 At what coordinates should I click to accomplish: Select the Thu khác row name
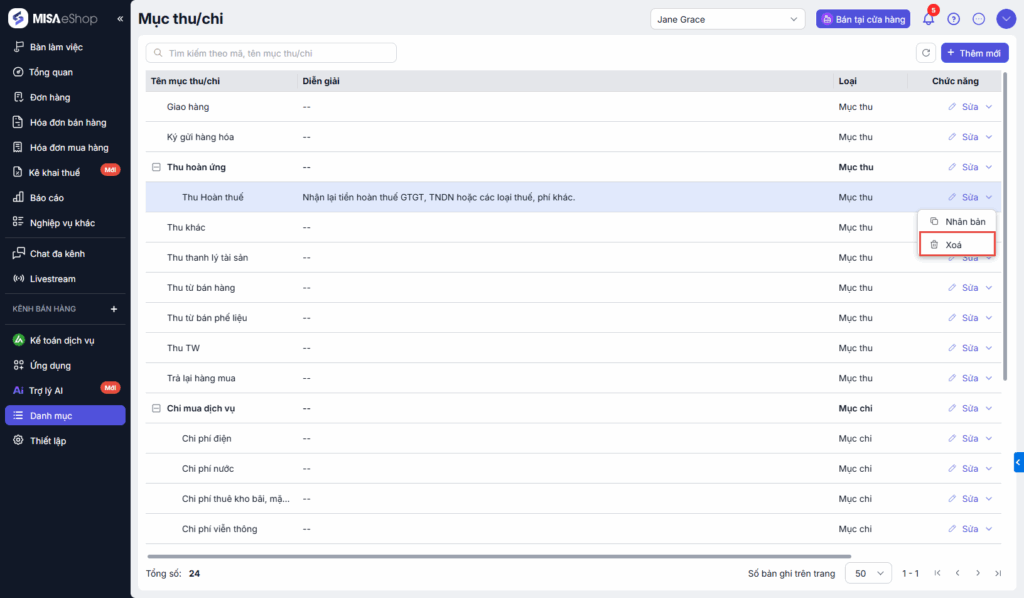186,227
